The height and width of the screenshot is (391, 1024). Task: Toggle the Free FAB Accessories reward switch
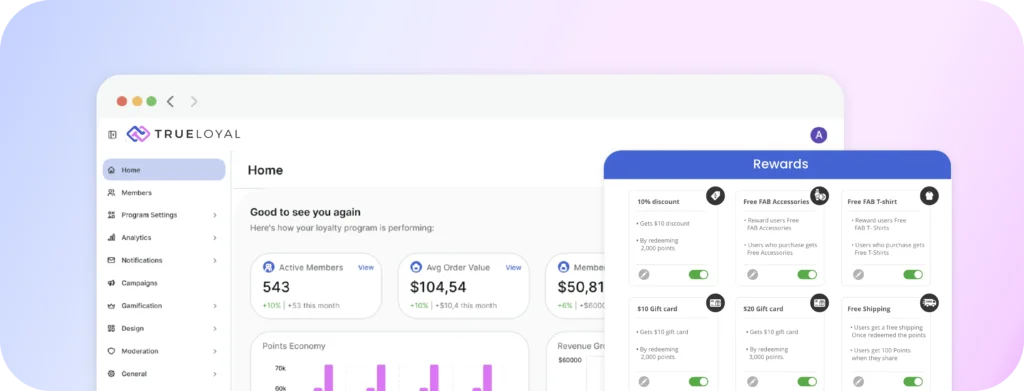(x=807, y=275)
